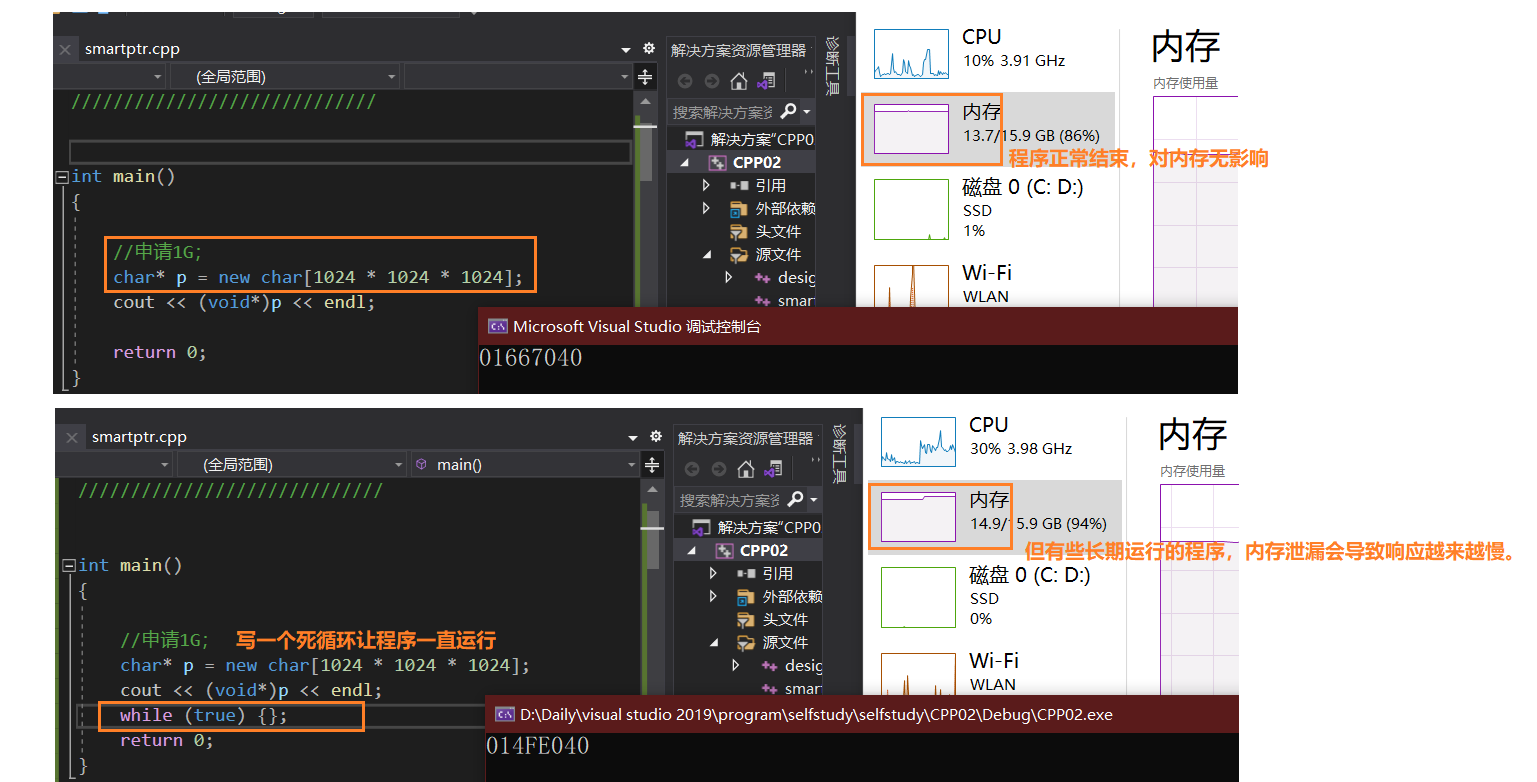The height and width of the screenshot is (782, 1537).
Task: Collapse 源文件 folder in upper solution tree
Action: (707, 254)
